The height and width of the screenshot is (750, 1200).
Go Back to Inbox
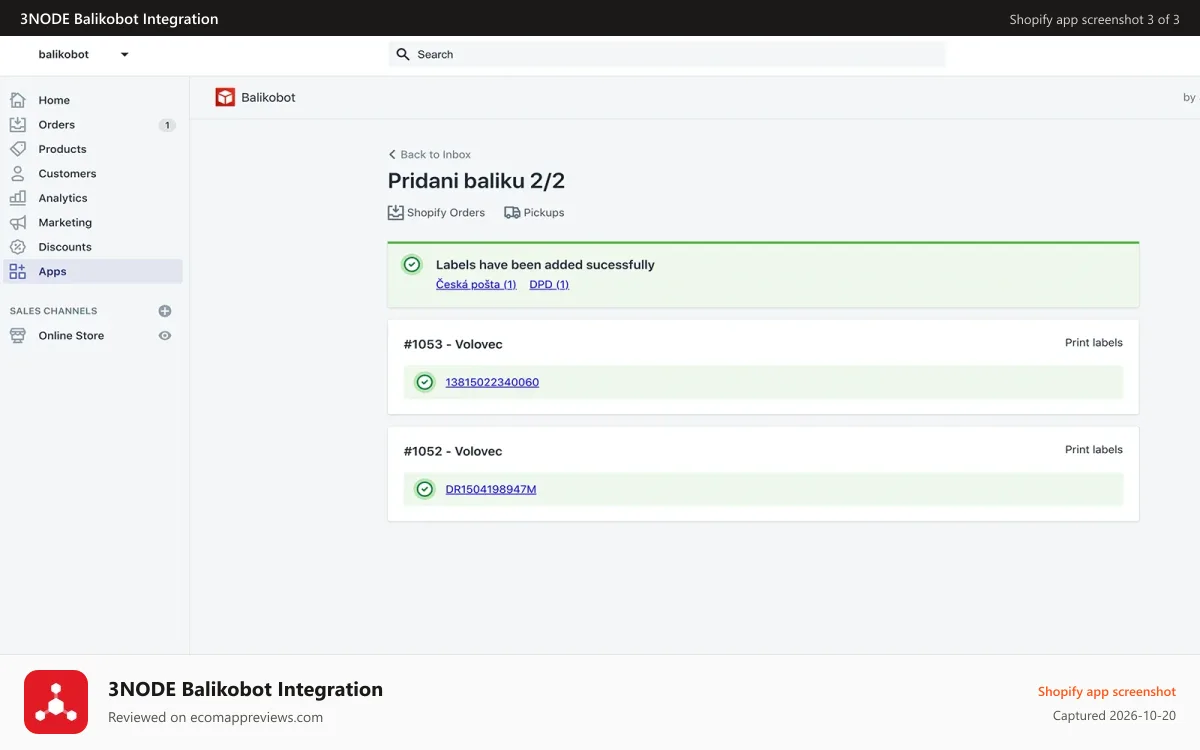pos(429,155)
